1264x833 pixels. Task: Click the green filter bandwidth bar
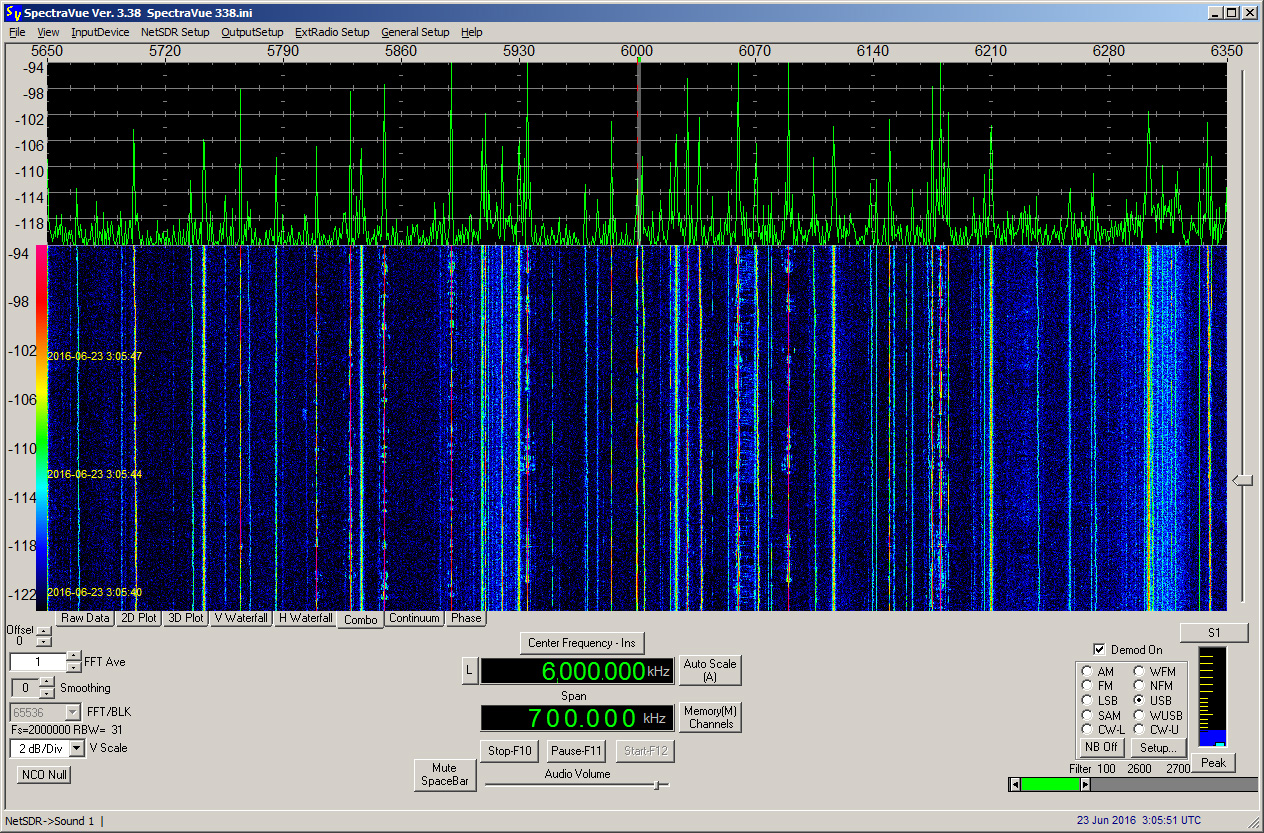click(x=1050, y=784)
